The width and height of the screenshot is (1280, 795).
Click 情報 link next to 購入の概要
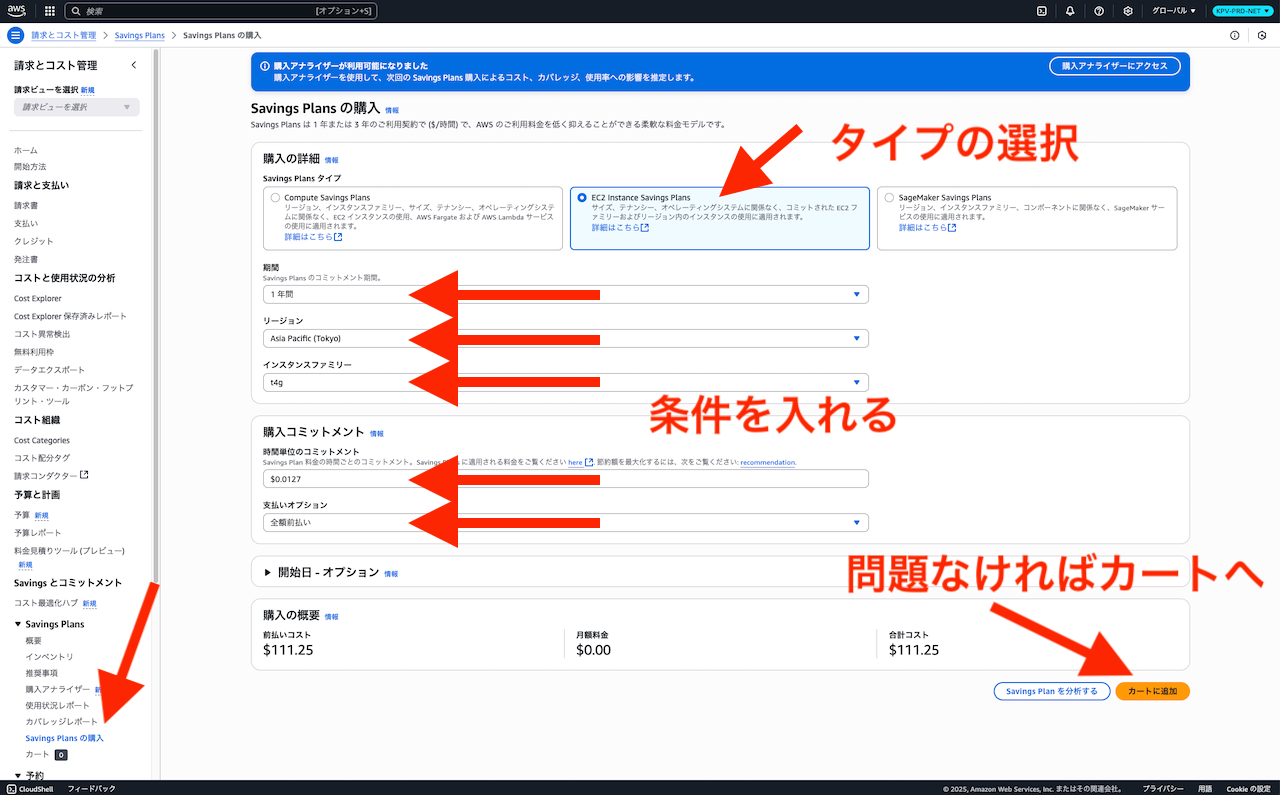tap(331, 617)
